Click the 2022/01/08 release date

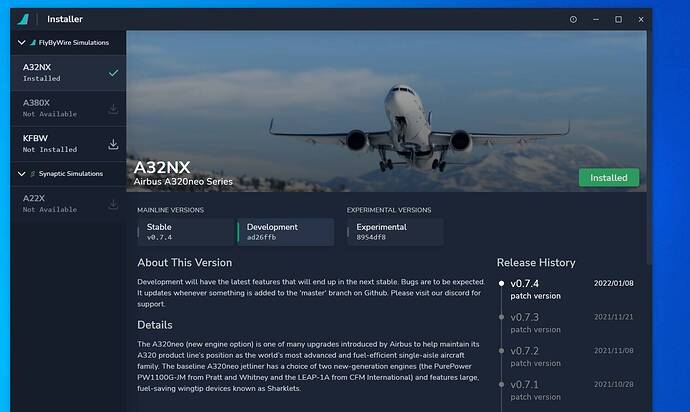613,283
